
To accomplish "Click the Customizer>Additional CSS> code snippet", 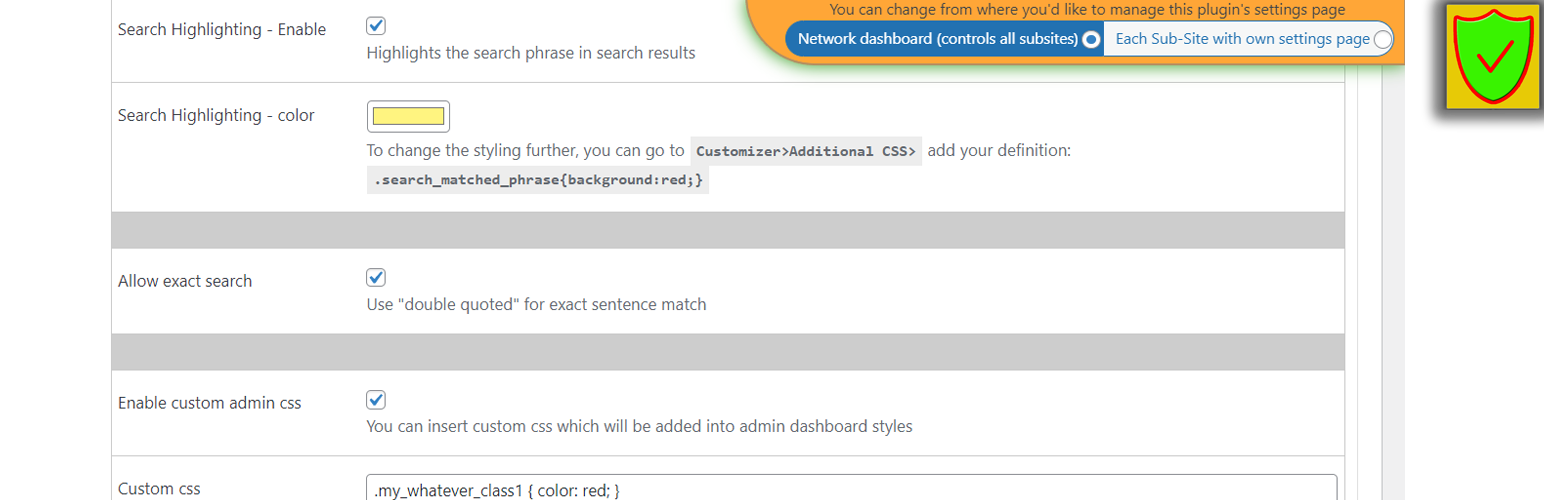I will point(806,152).
